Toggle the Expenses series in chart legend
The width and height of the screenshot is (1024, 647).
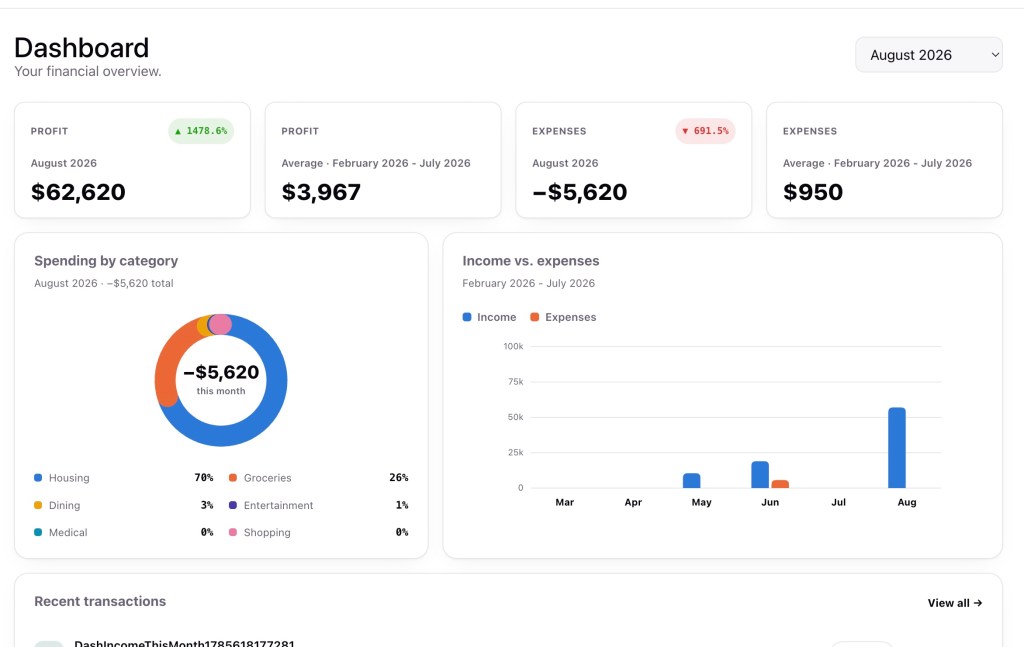563,317
